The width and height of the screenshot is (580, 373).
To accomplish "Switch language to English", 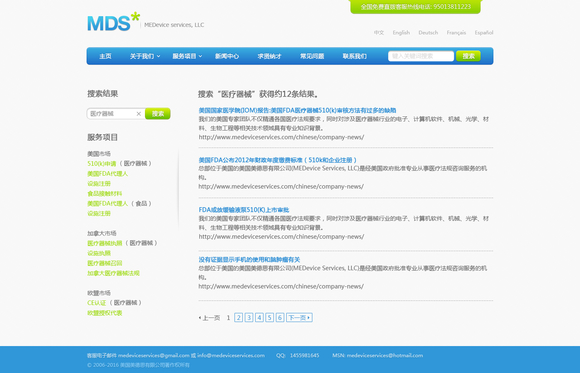I will point(401,33).
